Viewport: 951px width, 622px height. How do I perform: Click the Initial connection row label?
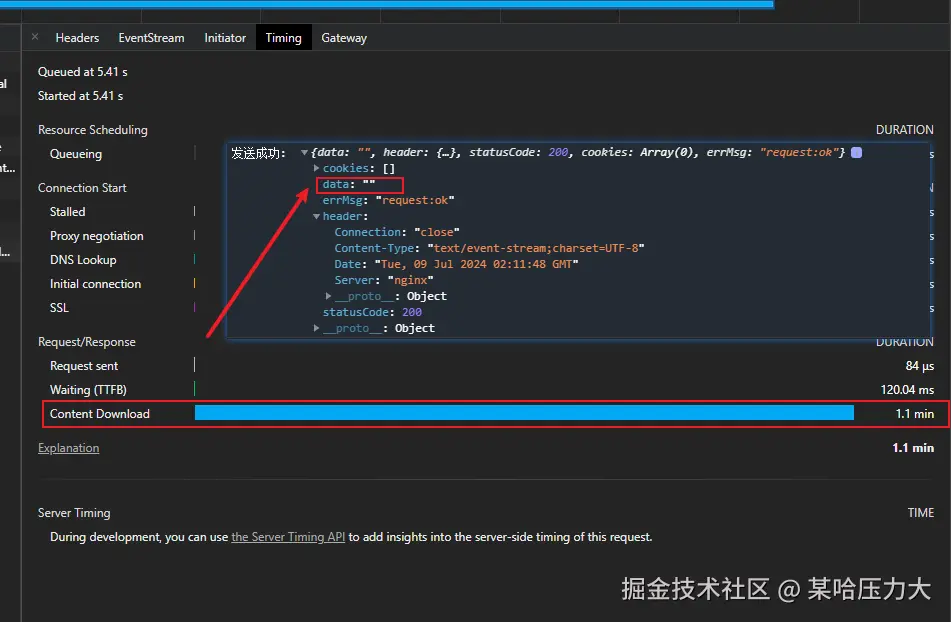[95, 284]
